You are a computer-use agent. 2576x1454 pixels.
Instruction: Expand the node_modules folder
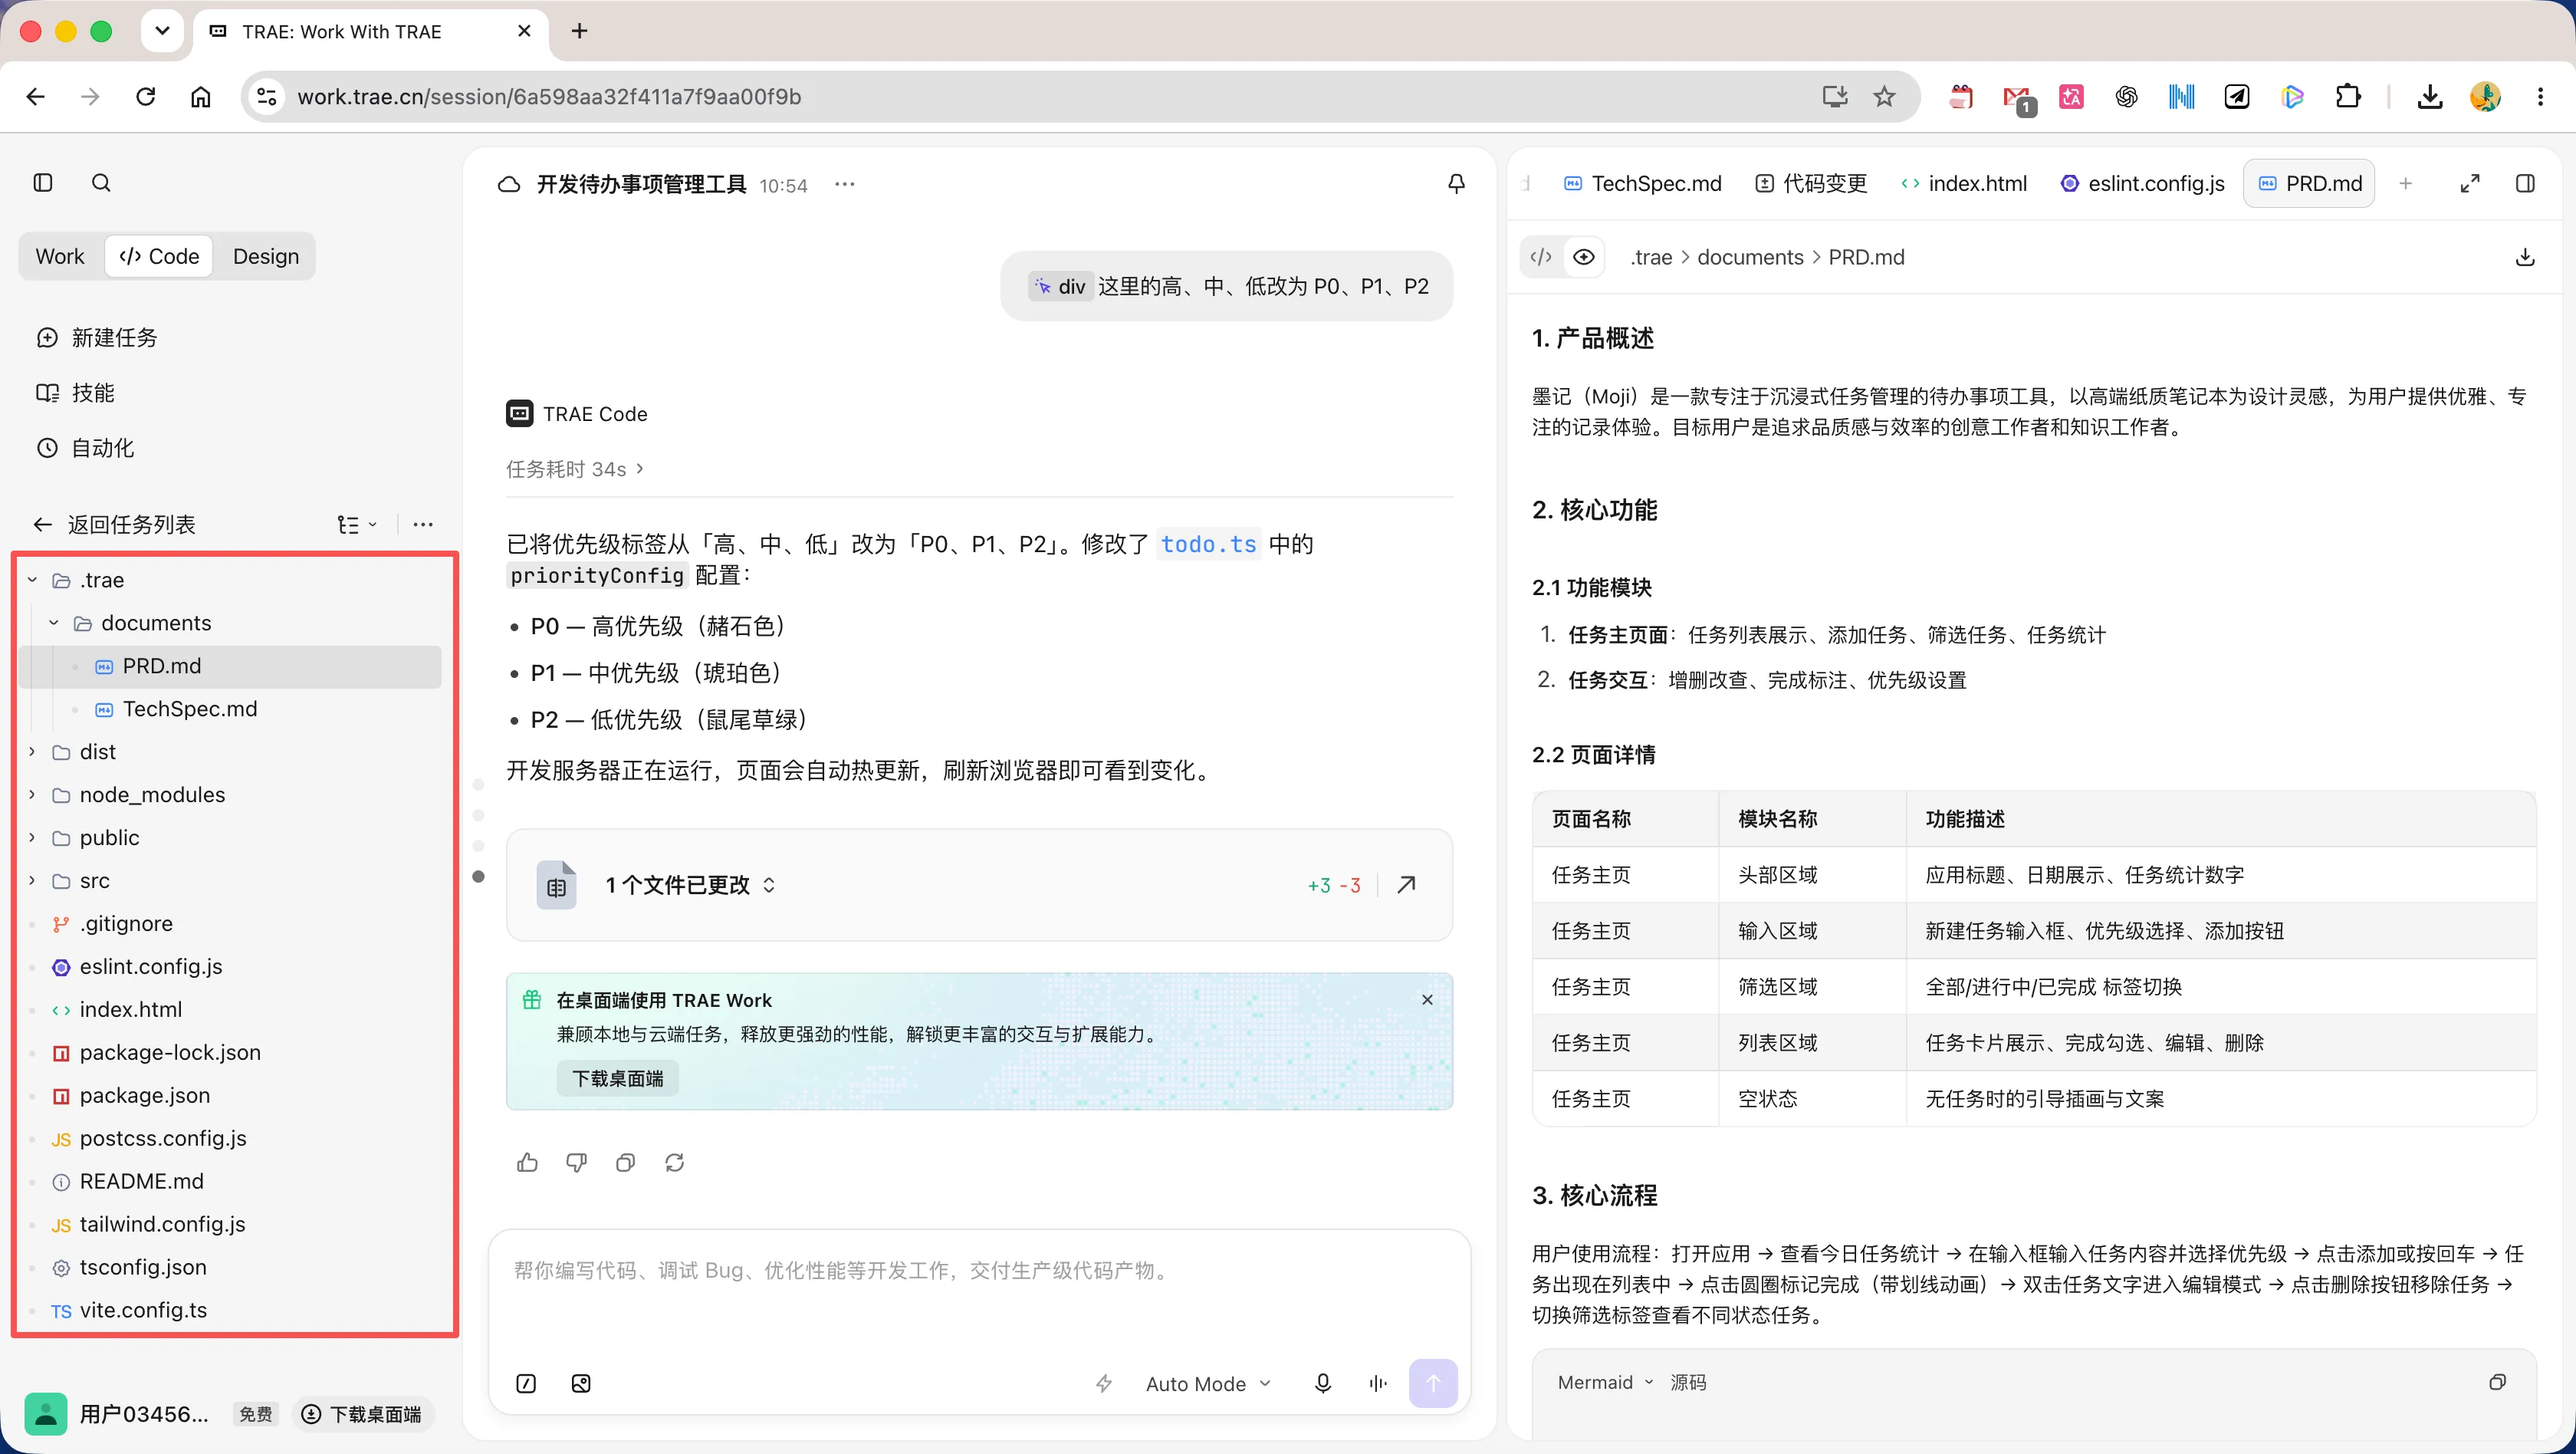[32, 795]
